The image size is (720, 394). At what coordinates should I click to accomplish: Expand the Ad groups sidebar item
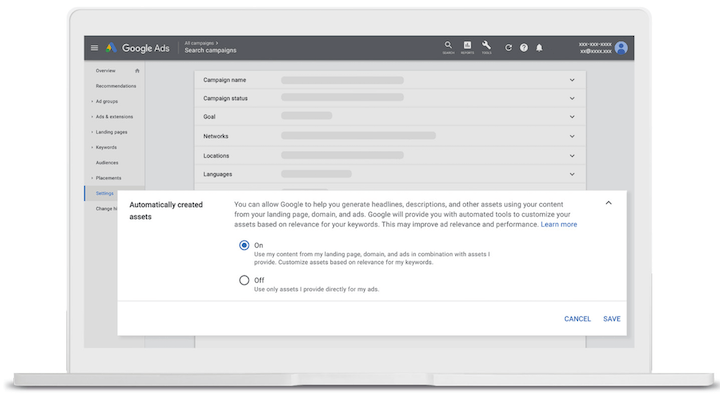pyautogui.click(x=92, y=101)
